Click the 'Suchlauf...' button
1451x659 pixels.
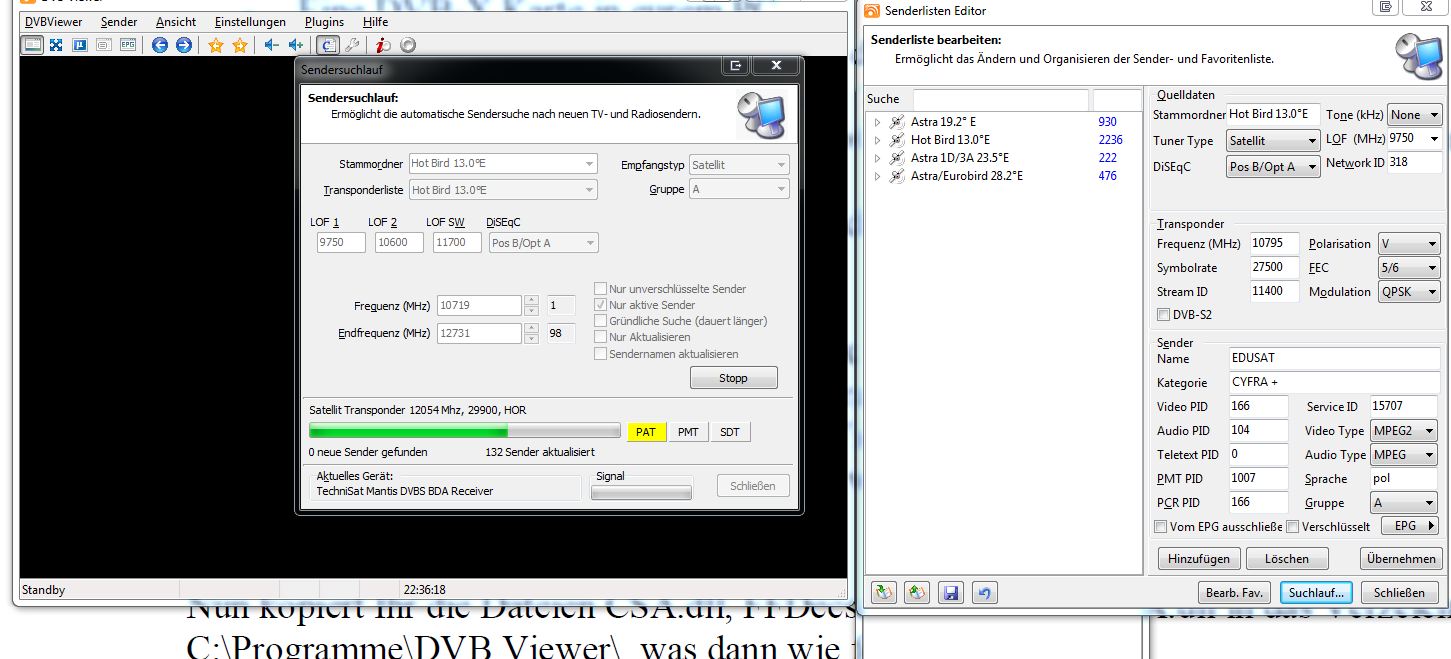click(1316, 593)
